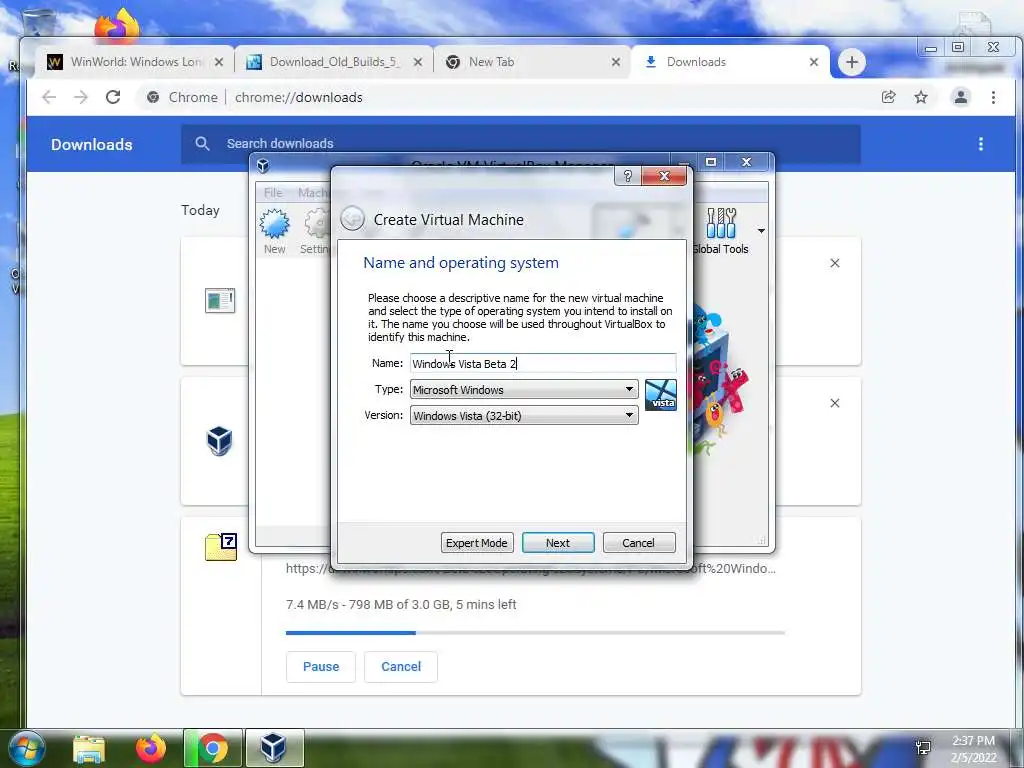Click the 7z archive download icon
1024x768 pixels.
[x=221, y=547]
